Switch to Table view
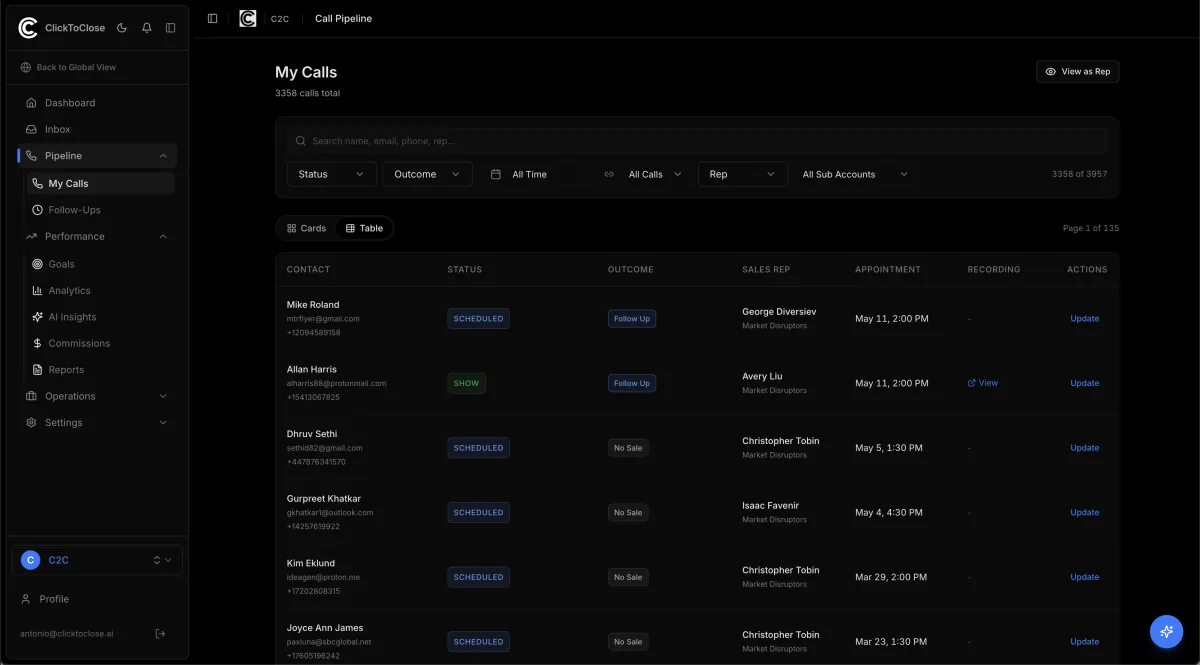The width and height of the screenshot is (1200, 665). pyautogui.click(x=364, y=228)
